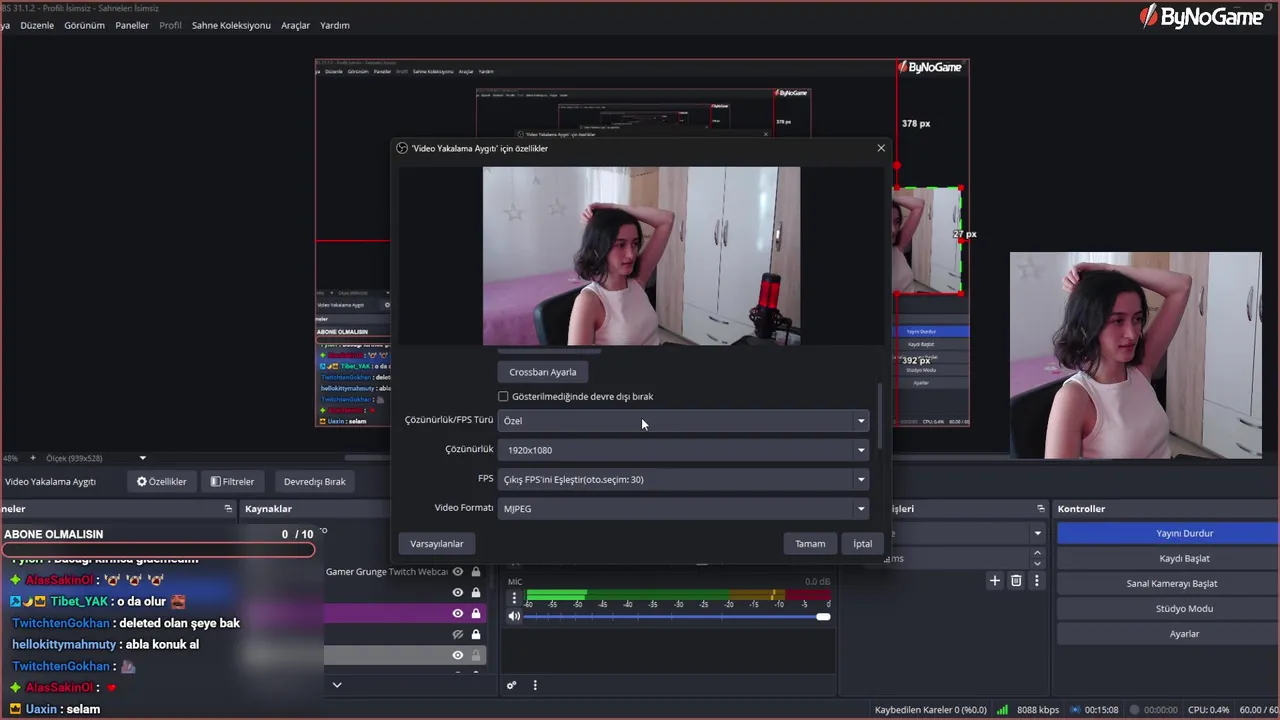The width and height of the screenshot is (1280, 720).
Task: Click the 8088 kbps bitrate readout
Action: pyautogui.click(x=1039, y=709)
